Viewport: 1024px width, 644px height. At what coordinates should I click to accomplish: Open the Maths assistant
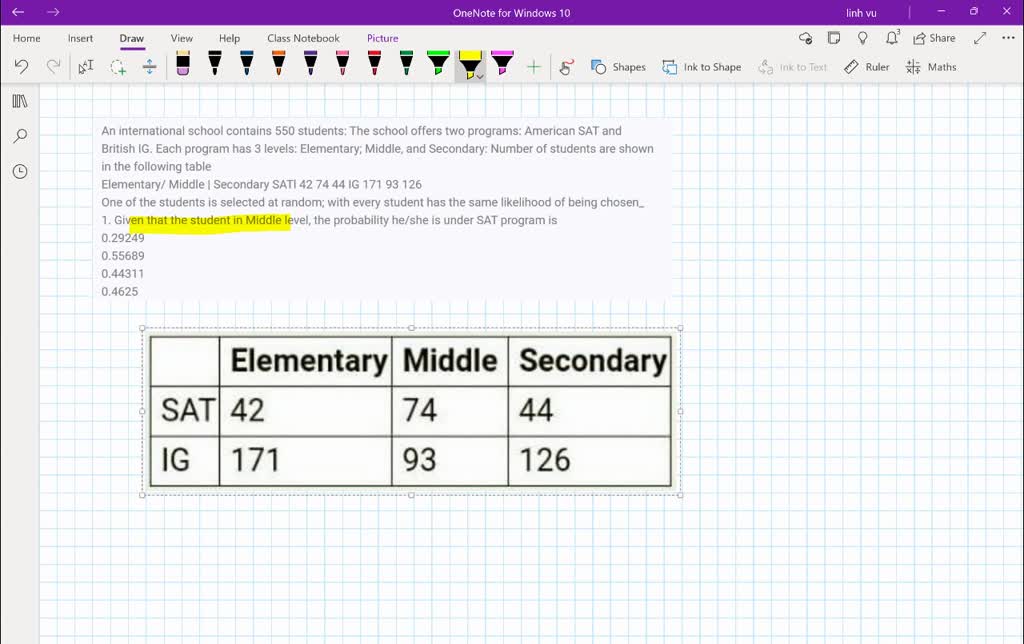tap(931, 66)
